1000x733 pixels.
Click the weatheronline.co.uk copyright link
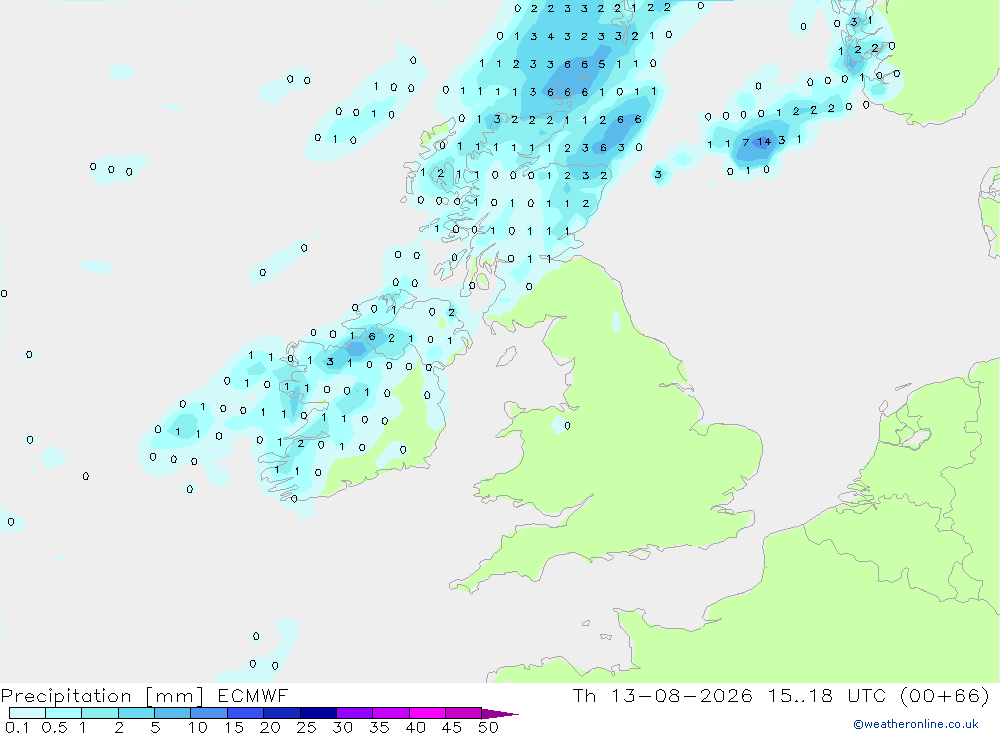tap(916, 724)
